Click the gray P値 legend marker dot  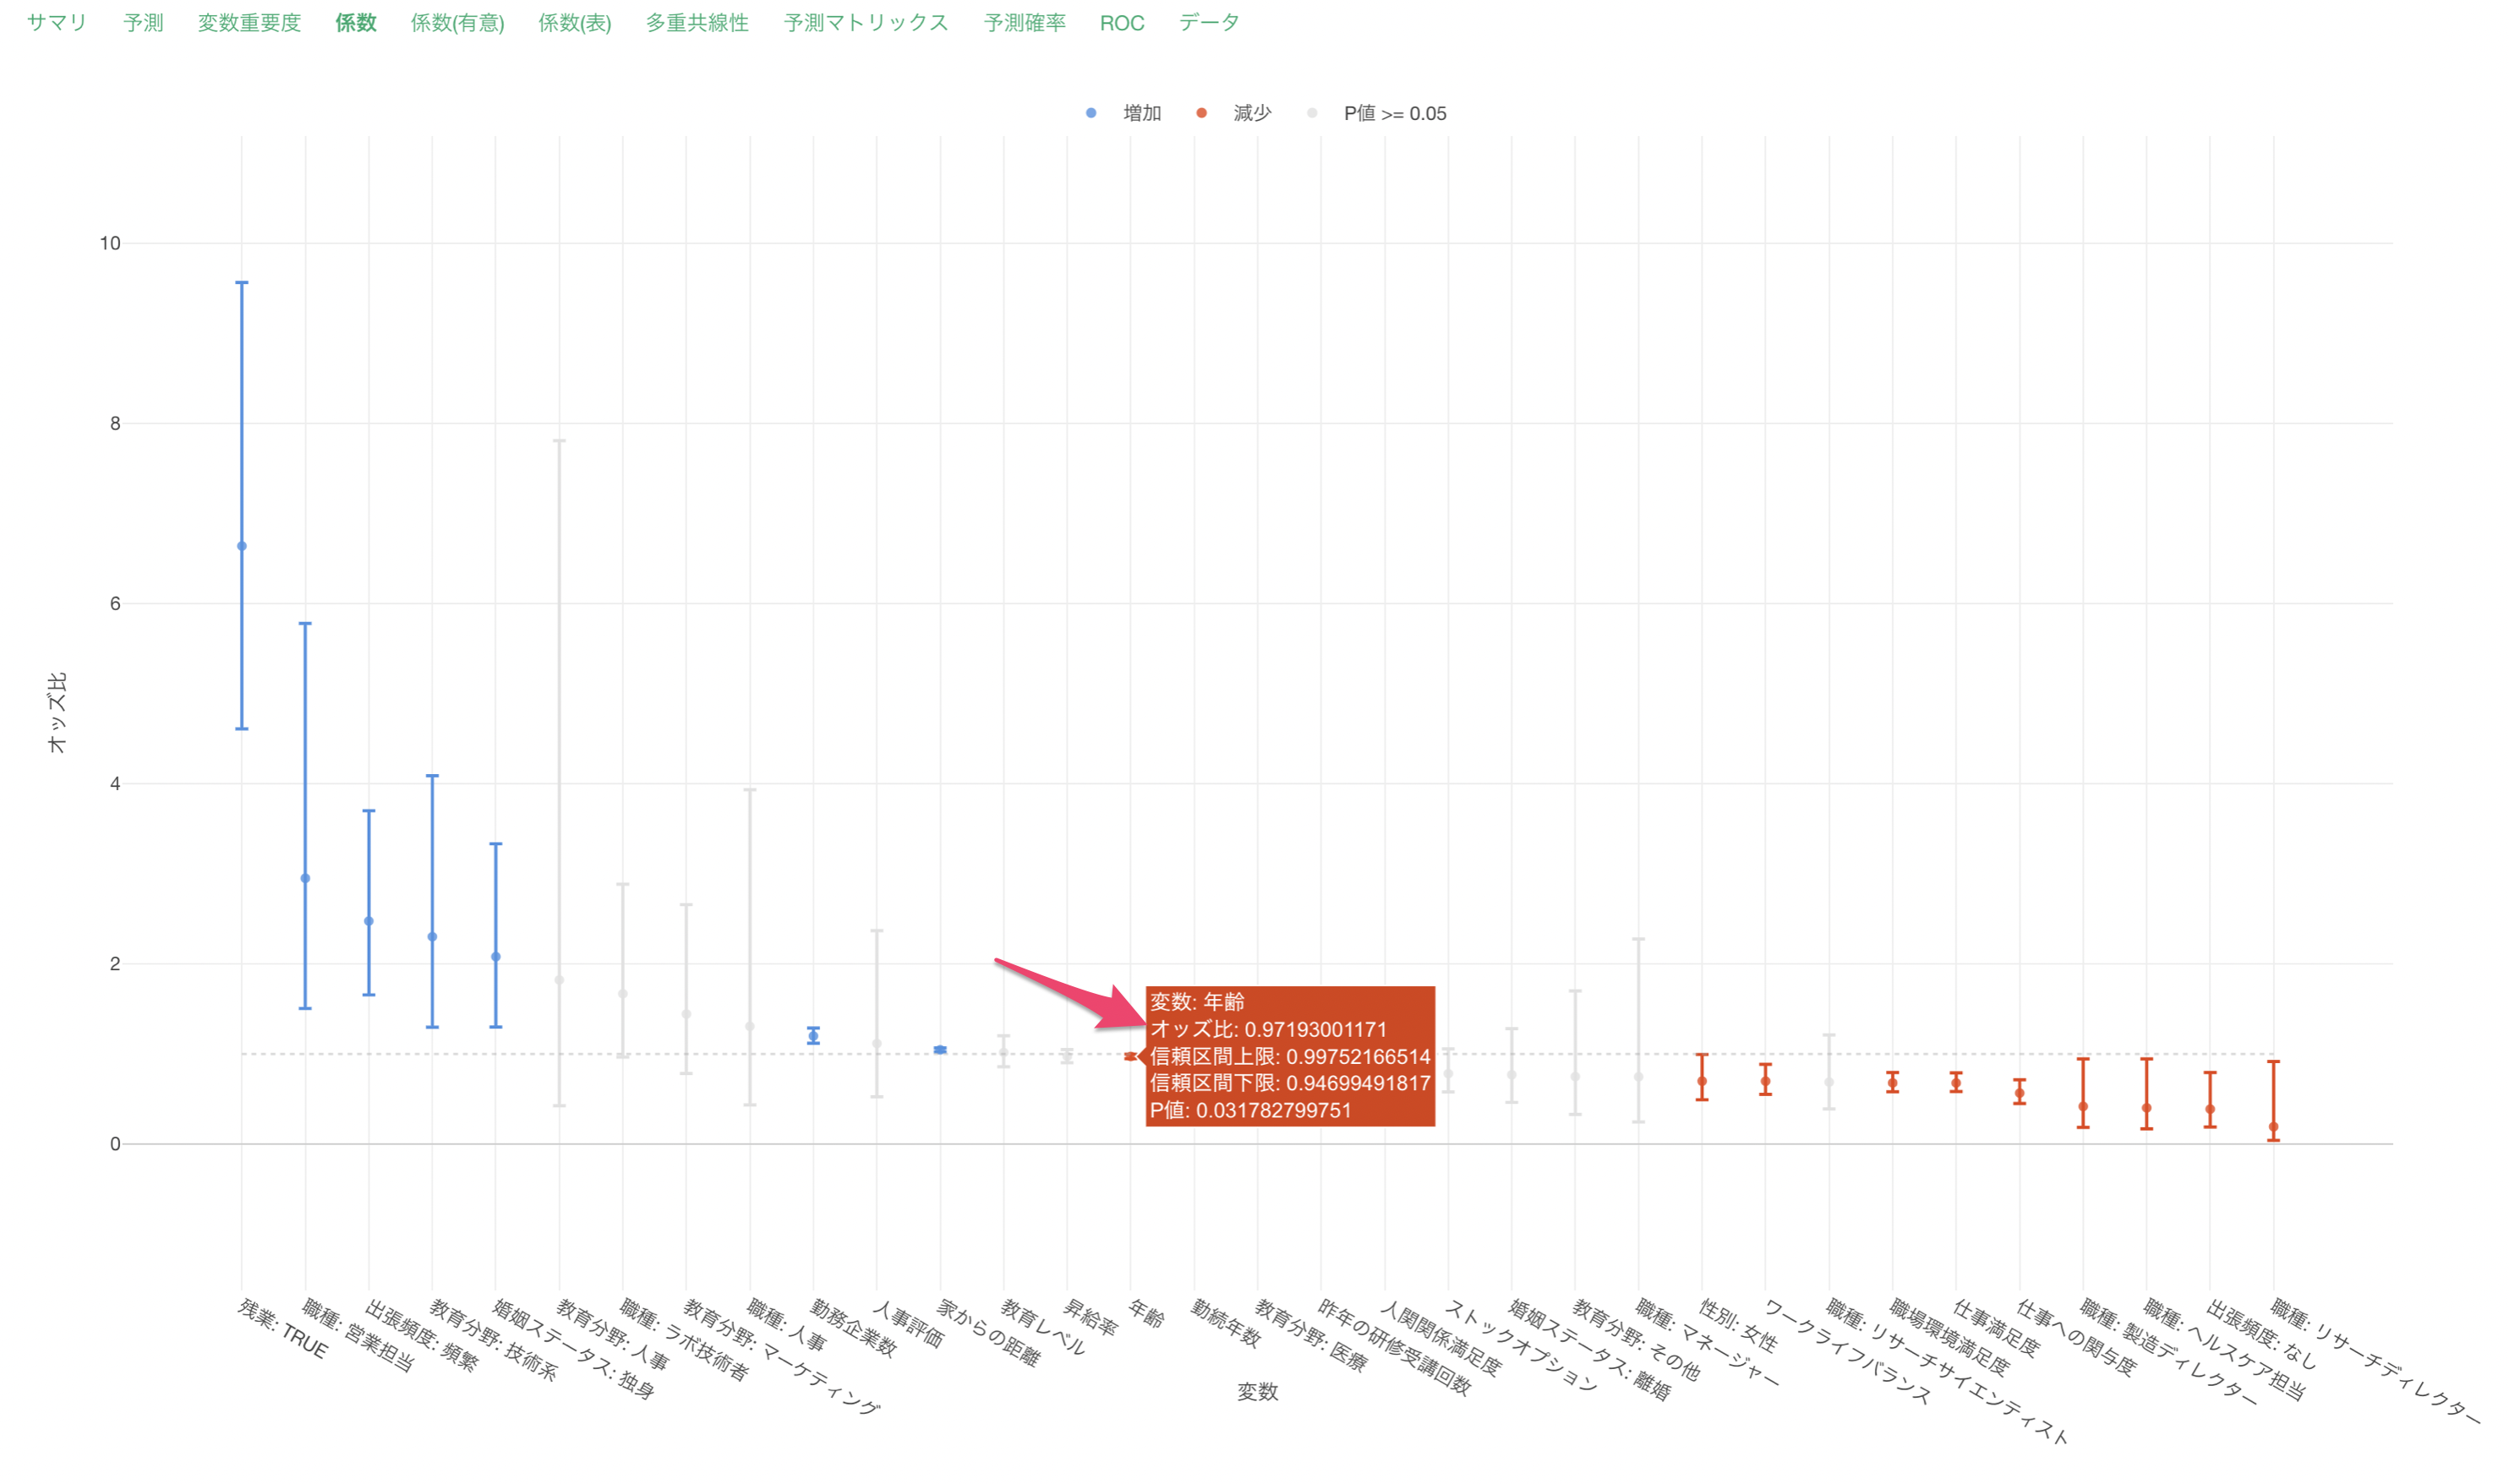click(x=1312, y=113)
